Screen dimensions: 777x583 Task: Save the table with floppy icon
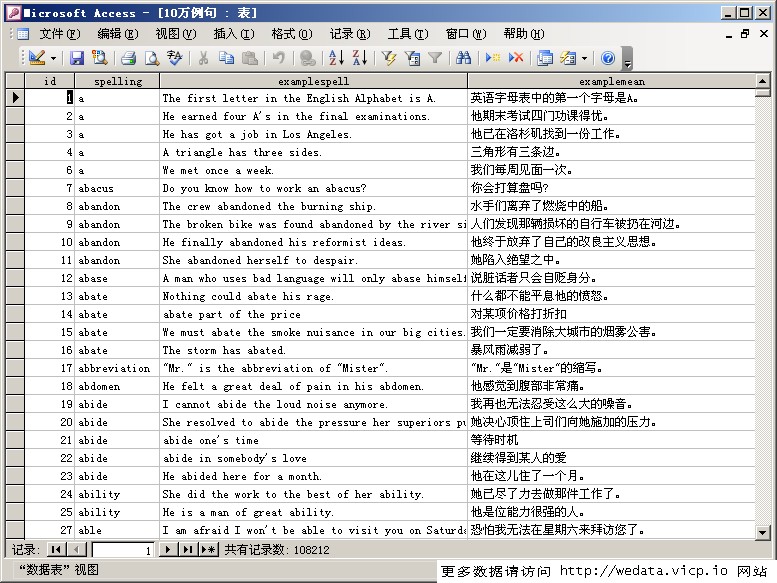click(76, 58)
